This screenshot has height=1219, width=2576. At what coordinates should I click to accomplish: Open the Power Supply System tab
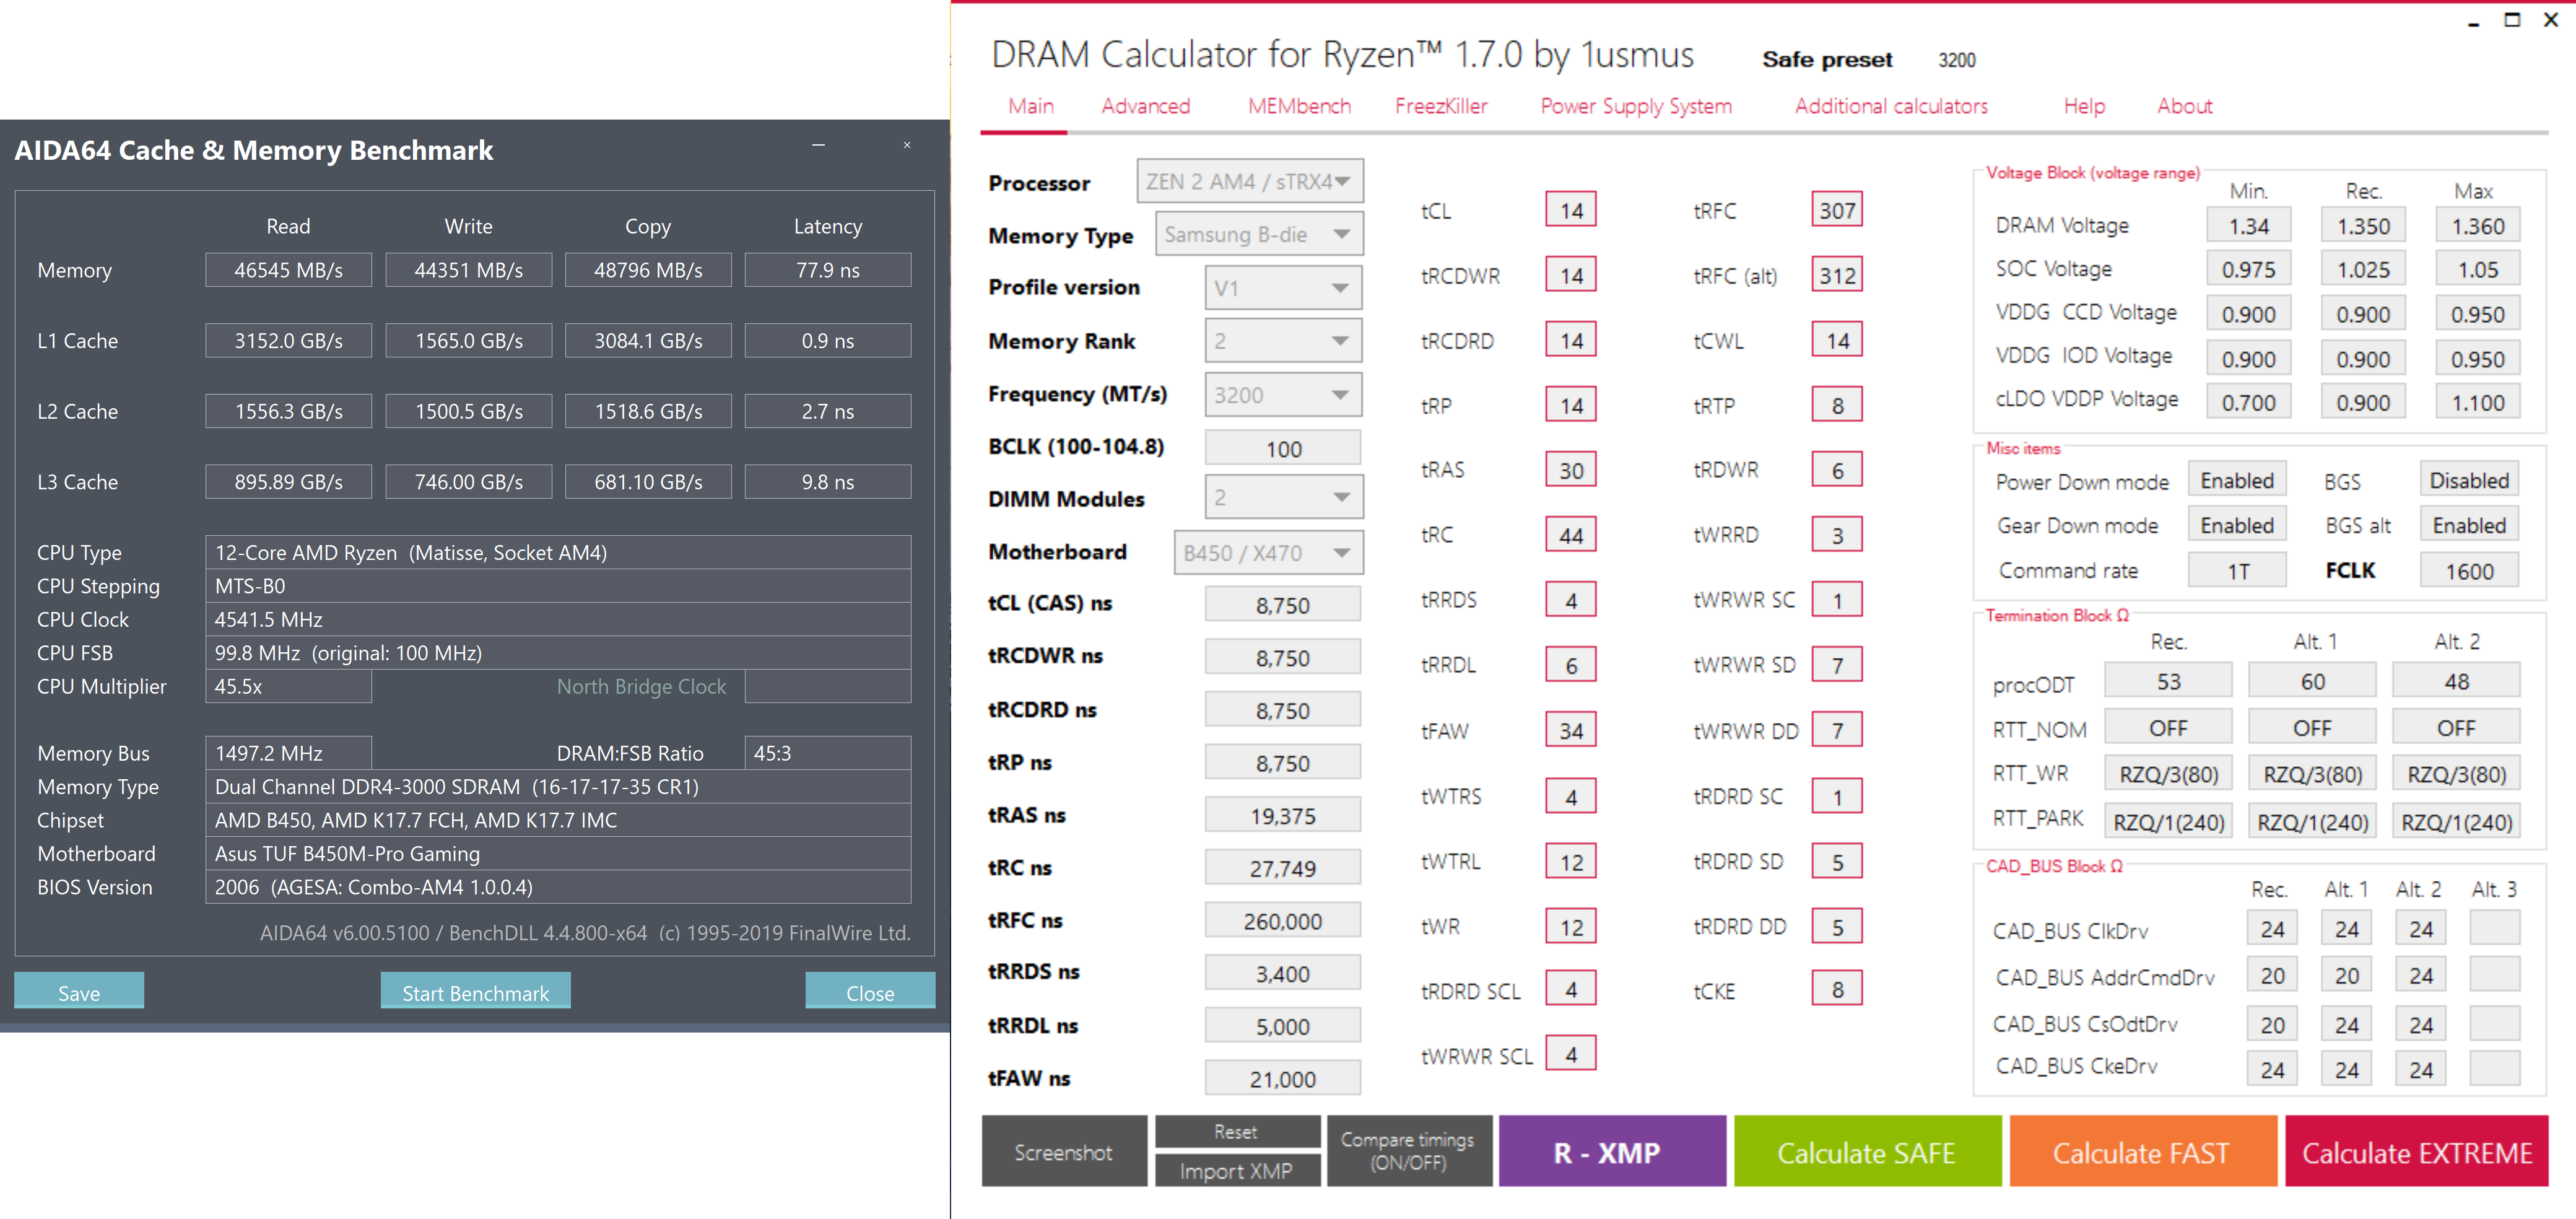[1635, 106]
